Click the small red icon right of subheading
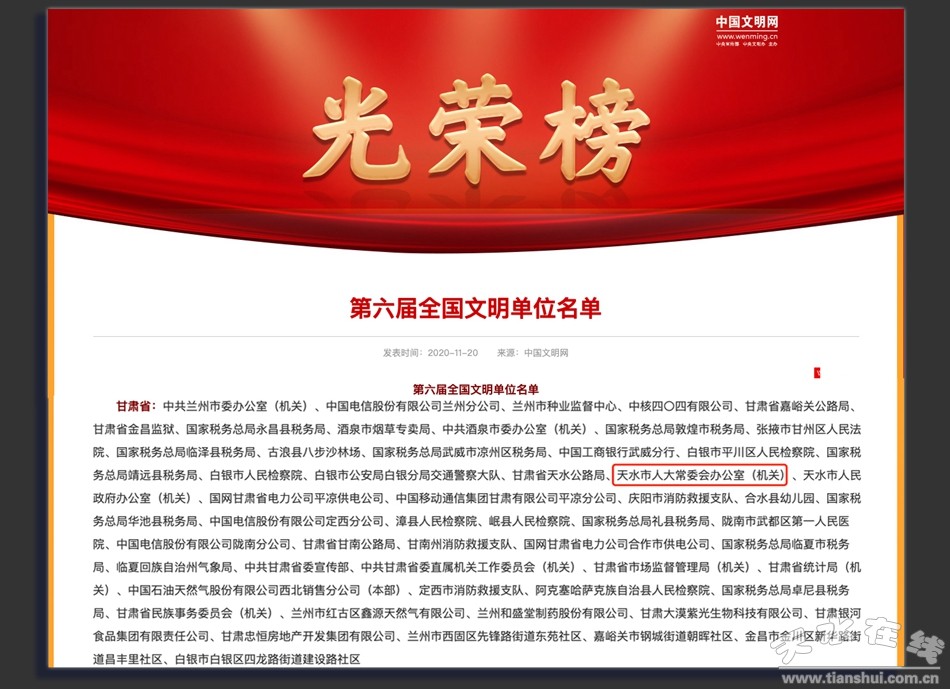This screenshot has width=950, height=689. pyautogui.click(x=817, y=374)
